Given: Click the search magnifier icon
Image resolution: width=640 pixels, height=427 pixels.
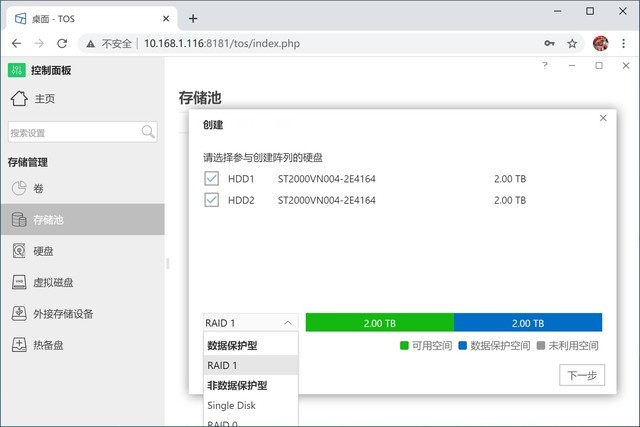Looking at the screenshot, I should (x=148, y=131).
